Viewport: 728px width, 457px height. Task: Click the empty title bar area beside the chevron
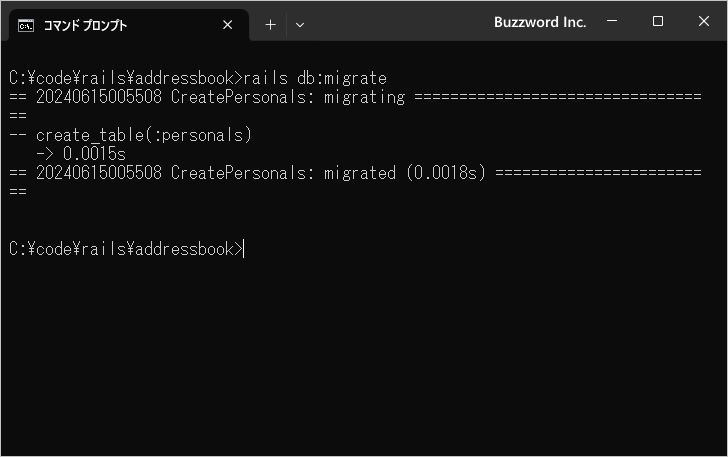click(x=399, y=21)
